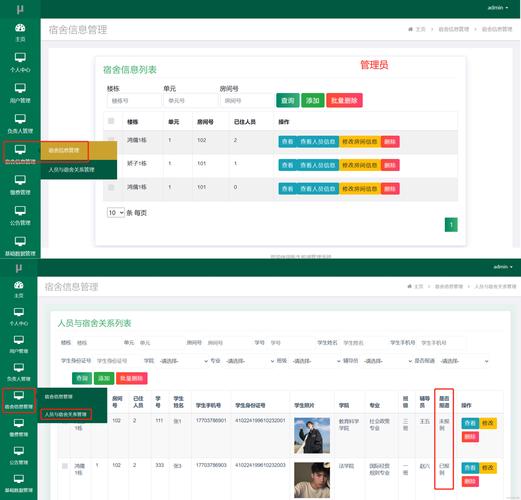Click 修改房间信息 for 娇子1栋 row

coord(360,165)
